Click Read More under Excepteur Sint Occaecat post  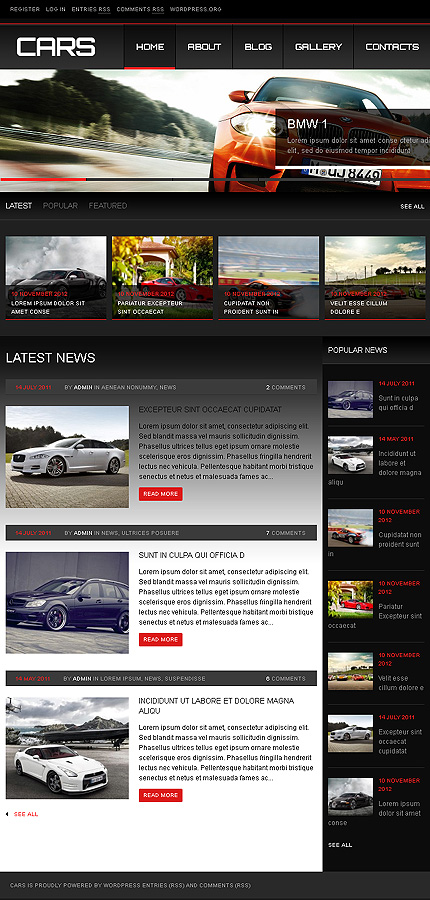(x=161, y=494)
